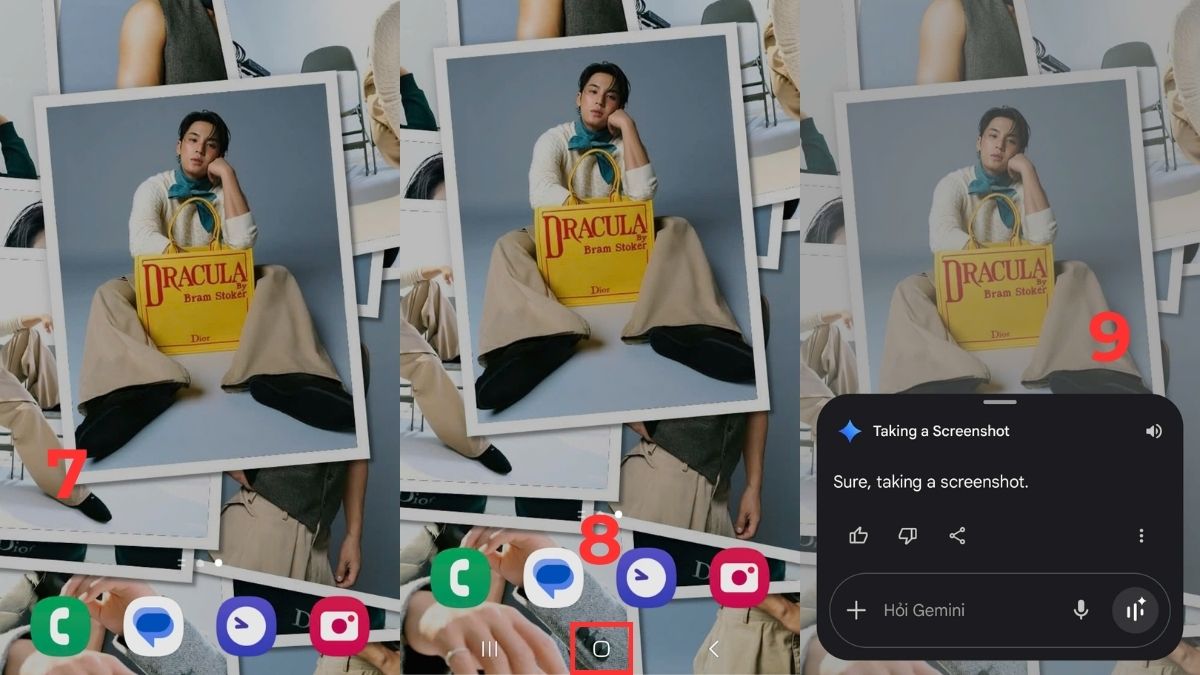
Task: Open Google Messages in the first screenshot
Action: [153, 626]
